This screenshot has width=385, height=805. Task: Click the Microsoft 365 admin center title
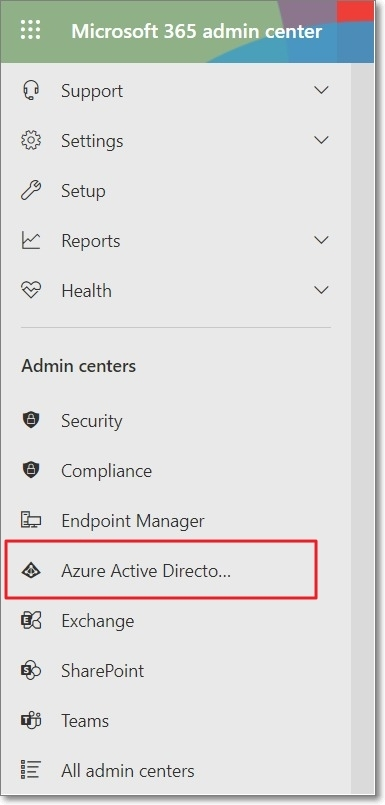pos(197,31)
